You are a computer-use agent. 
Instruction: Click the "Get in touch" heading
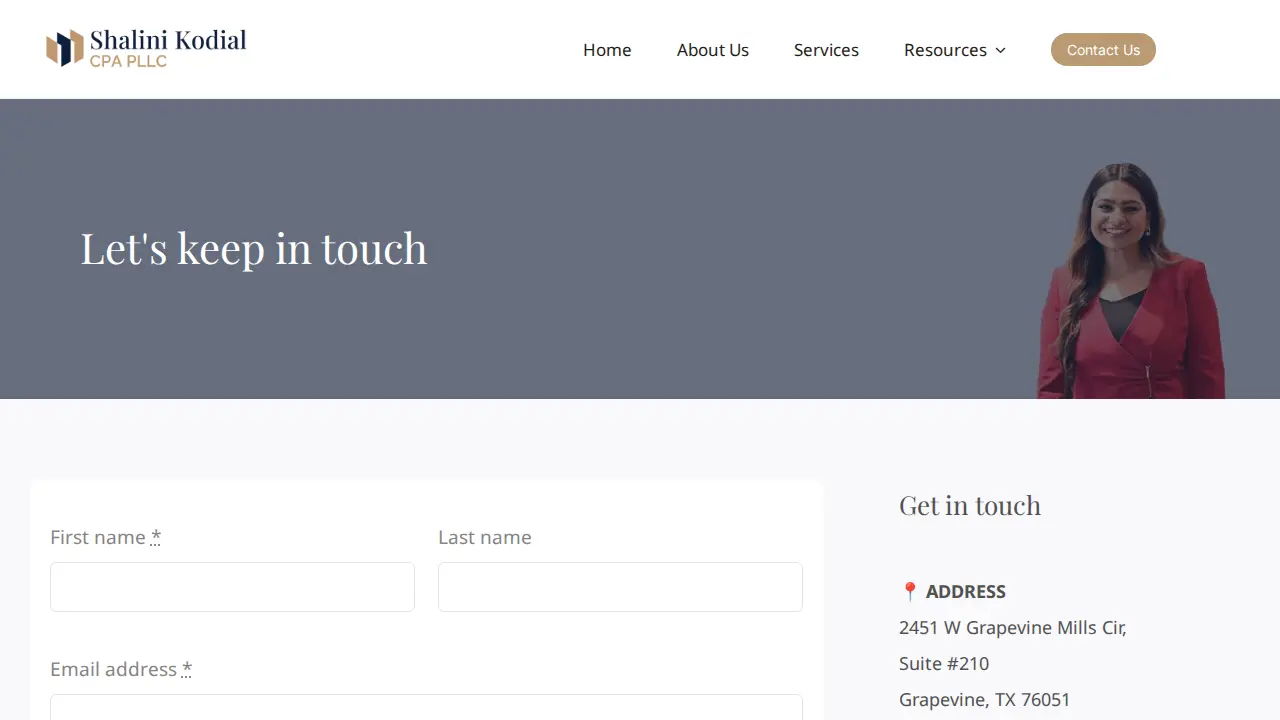(970, 506)
